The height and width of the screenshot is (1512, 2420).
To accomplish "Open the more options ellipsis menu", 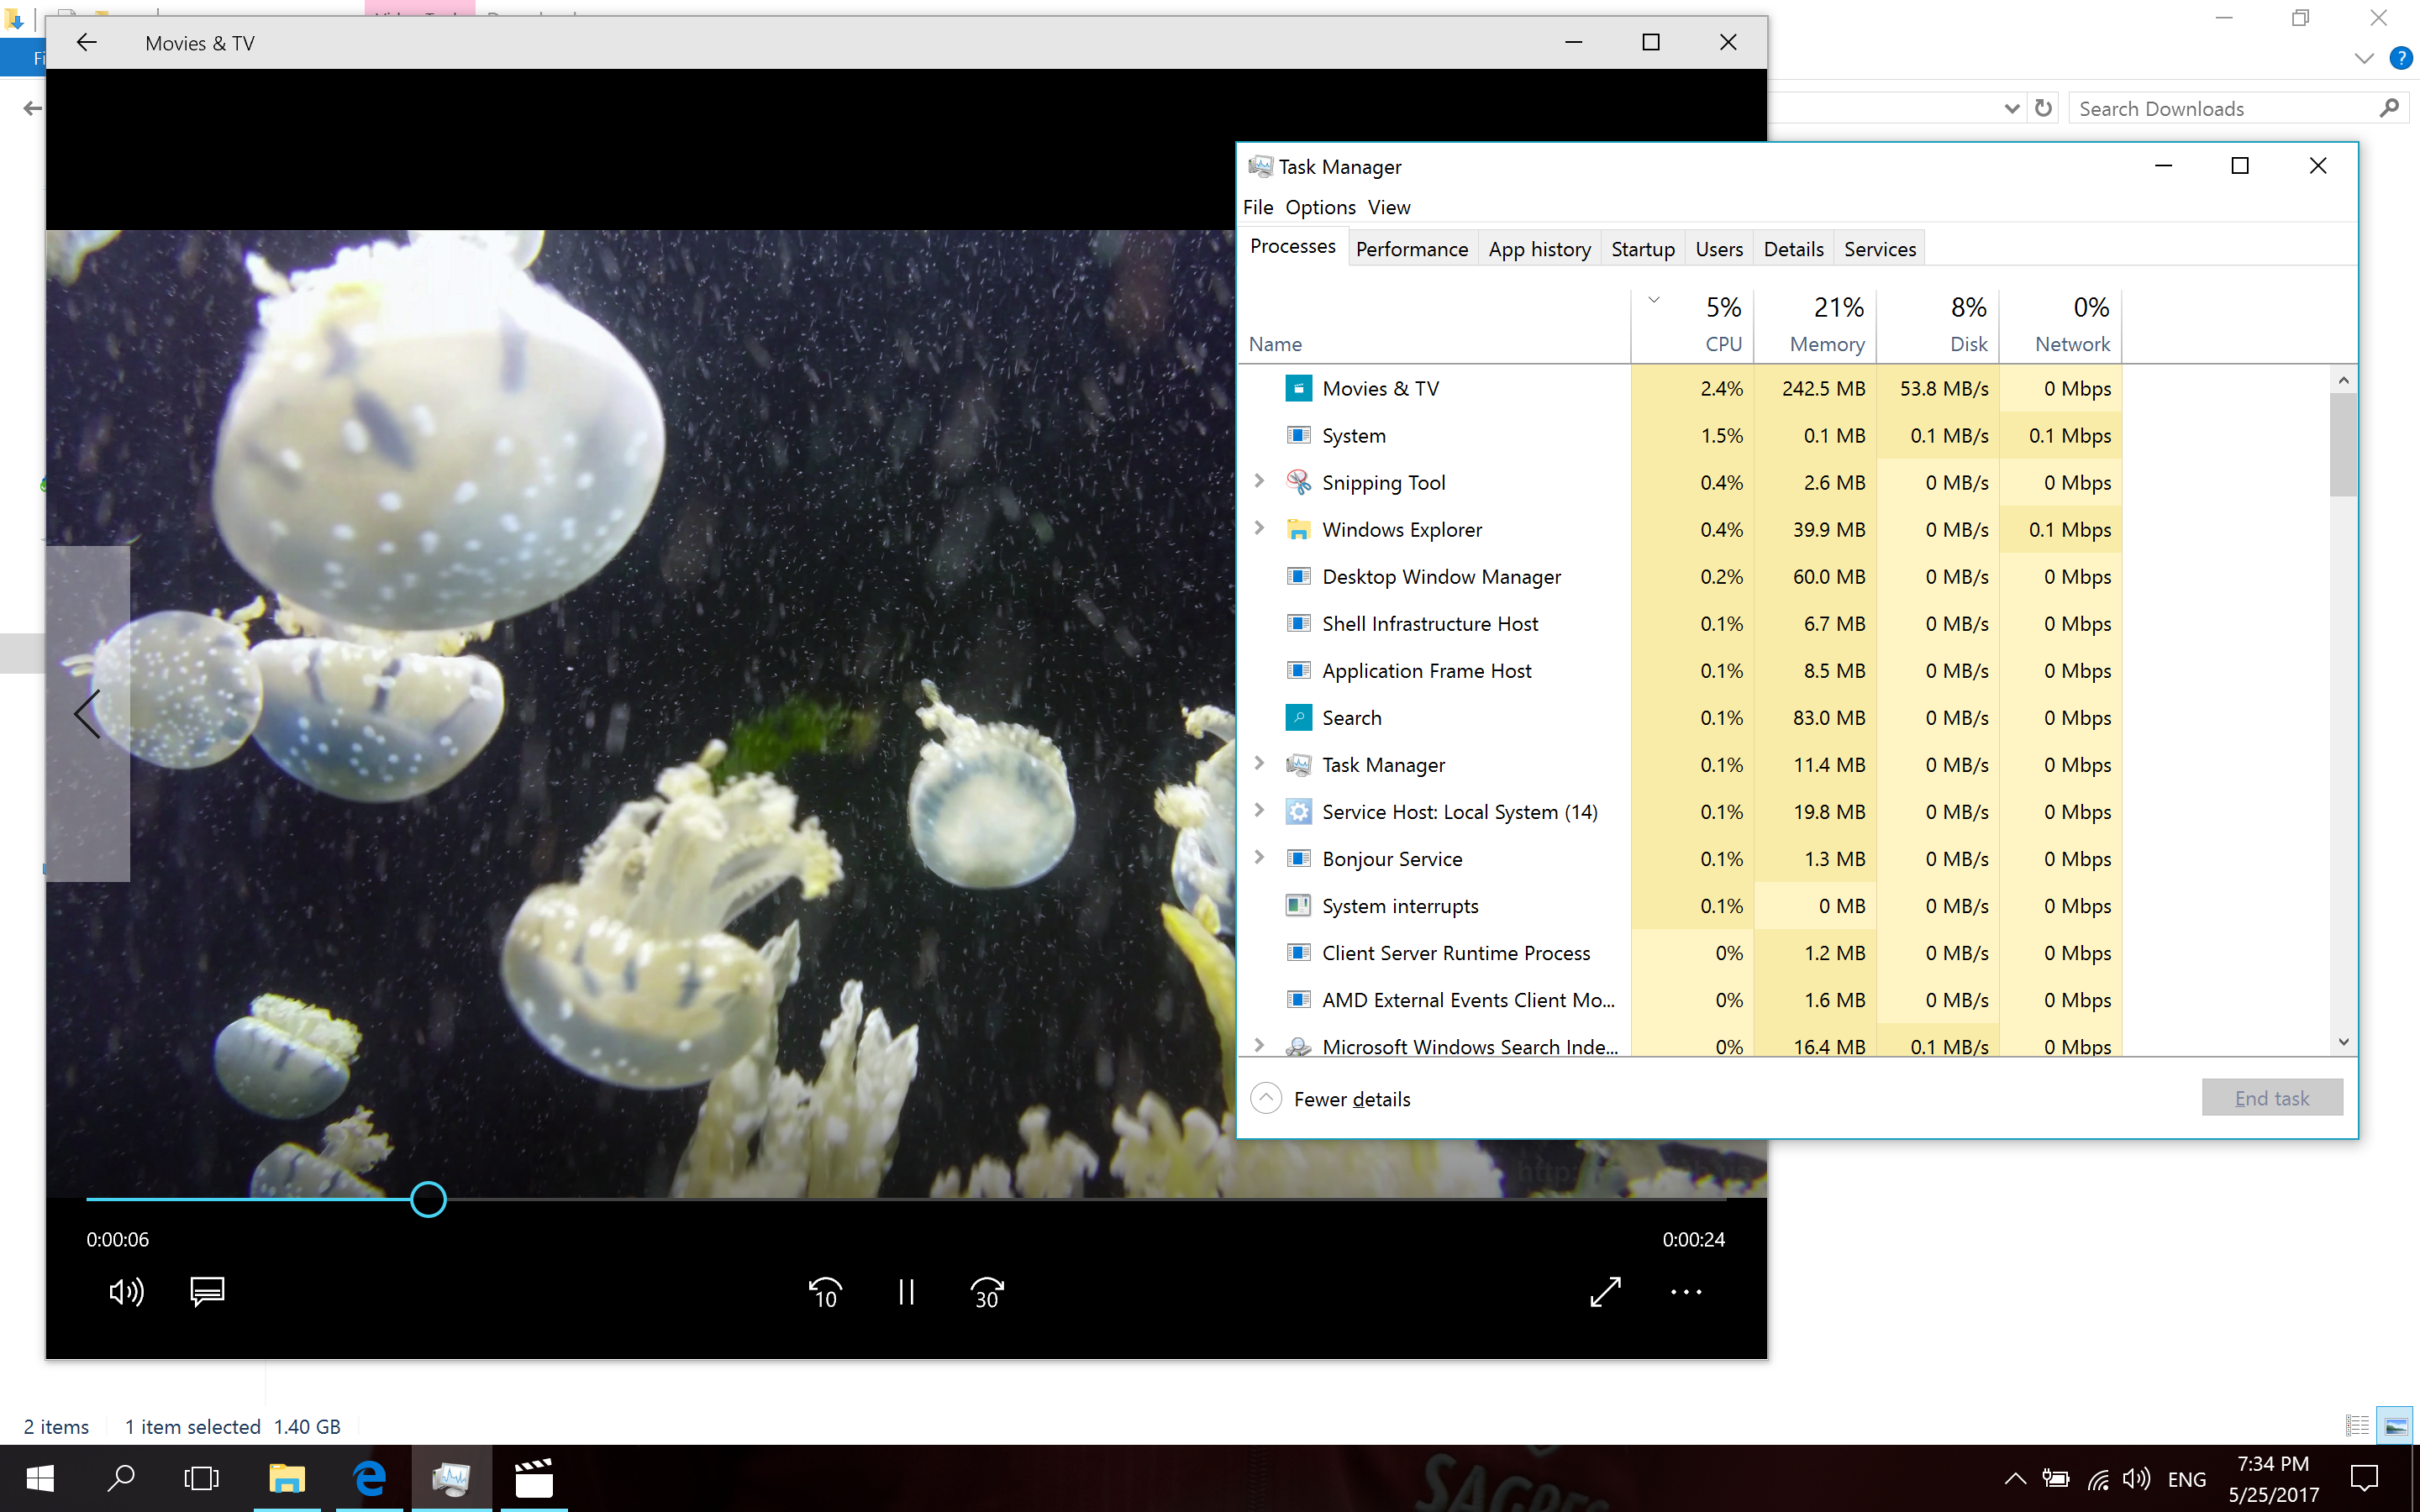I will pyautogui.click(x=1686, y=1292).
